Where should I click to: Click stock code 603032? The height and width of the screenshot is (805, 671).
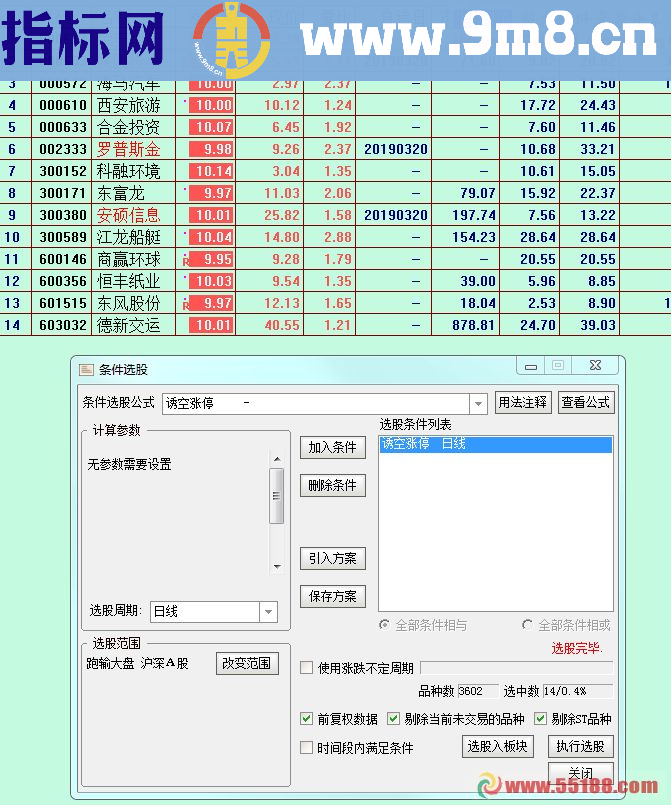(x=63, y=325)
